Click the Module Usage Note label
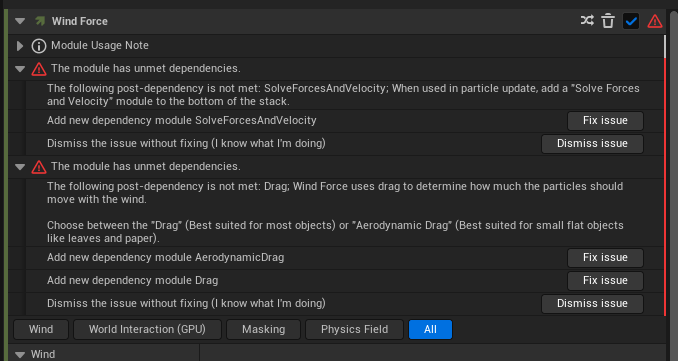 tap(100, 45)
